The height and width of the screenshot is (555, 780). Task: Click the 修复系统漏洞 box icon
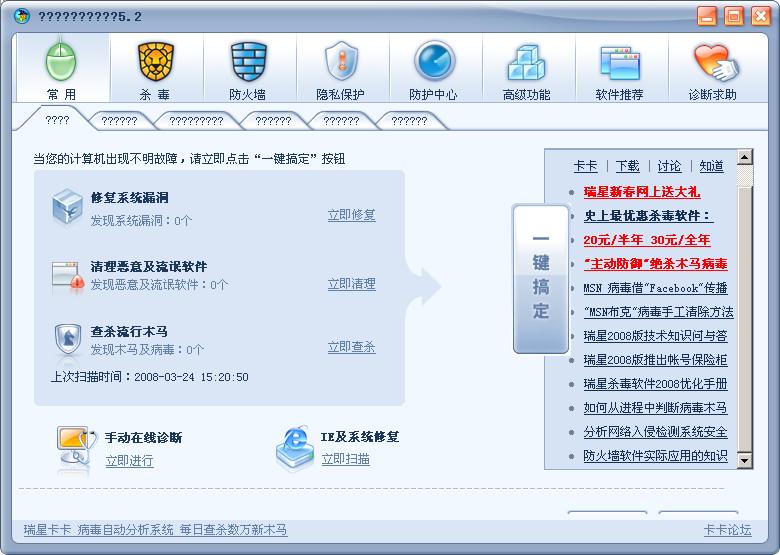coord(67,207)
